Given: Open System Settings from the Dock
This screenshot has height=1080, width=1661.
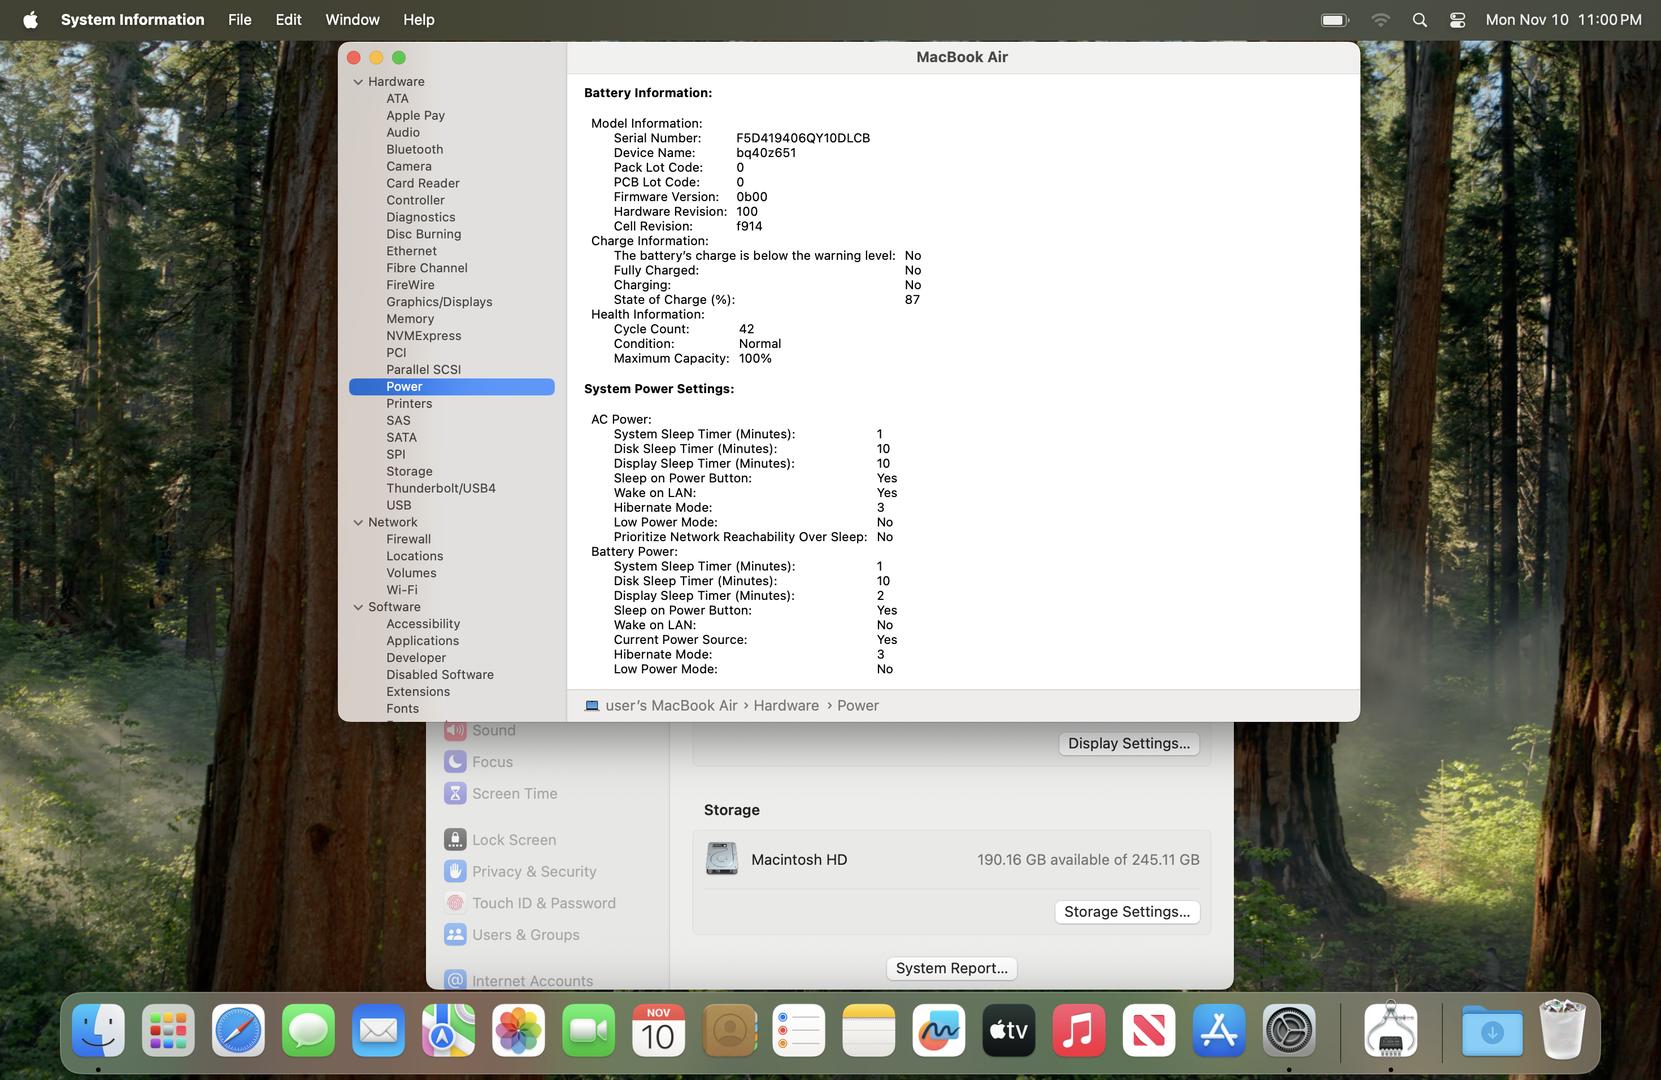Looking at the screenshot, I should pos(1288,1031).
